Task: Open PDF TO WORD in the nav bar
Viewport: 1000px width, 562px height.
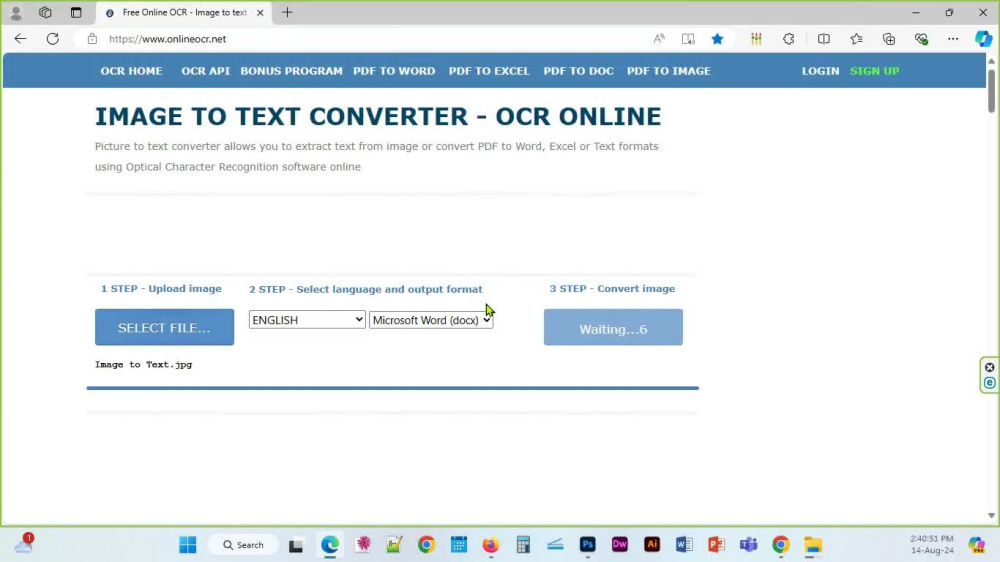Action: coord(394,71)
